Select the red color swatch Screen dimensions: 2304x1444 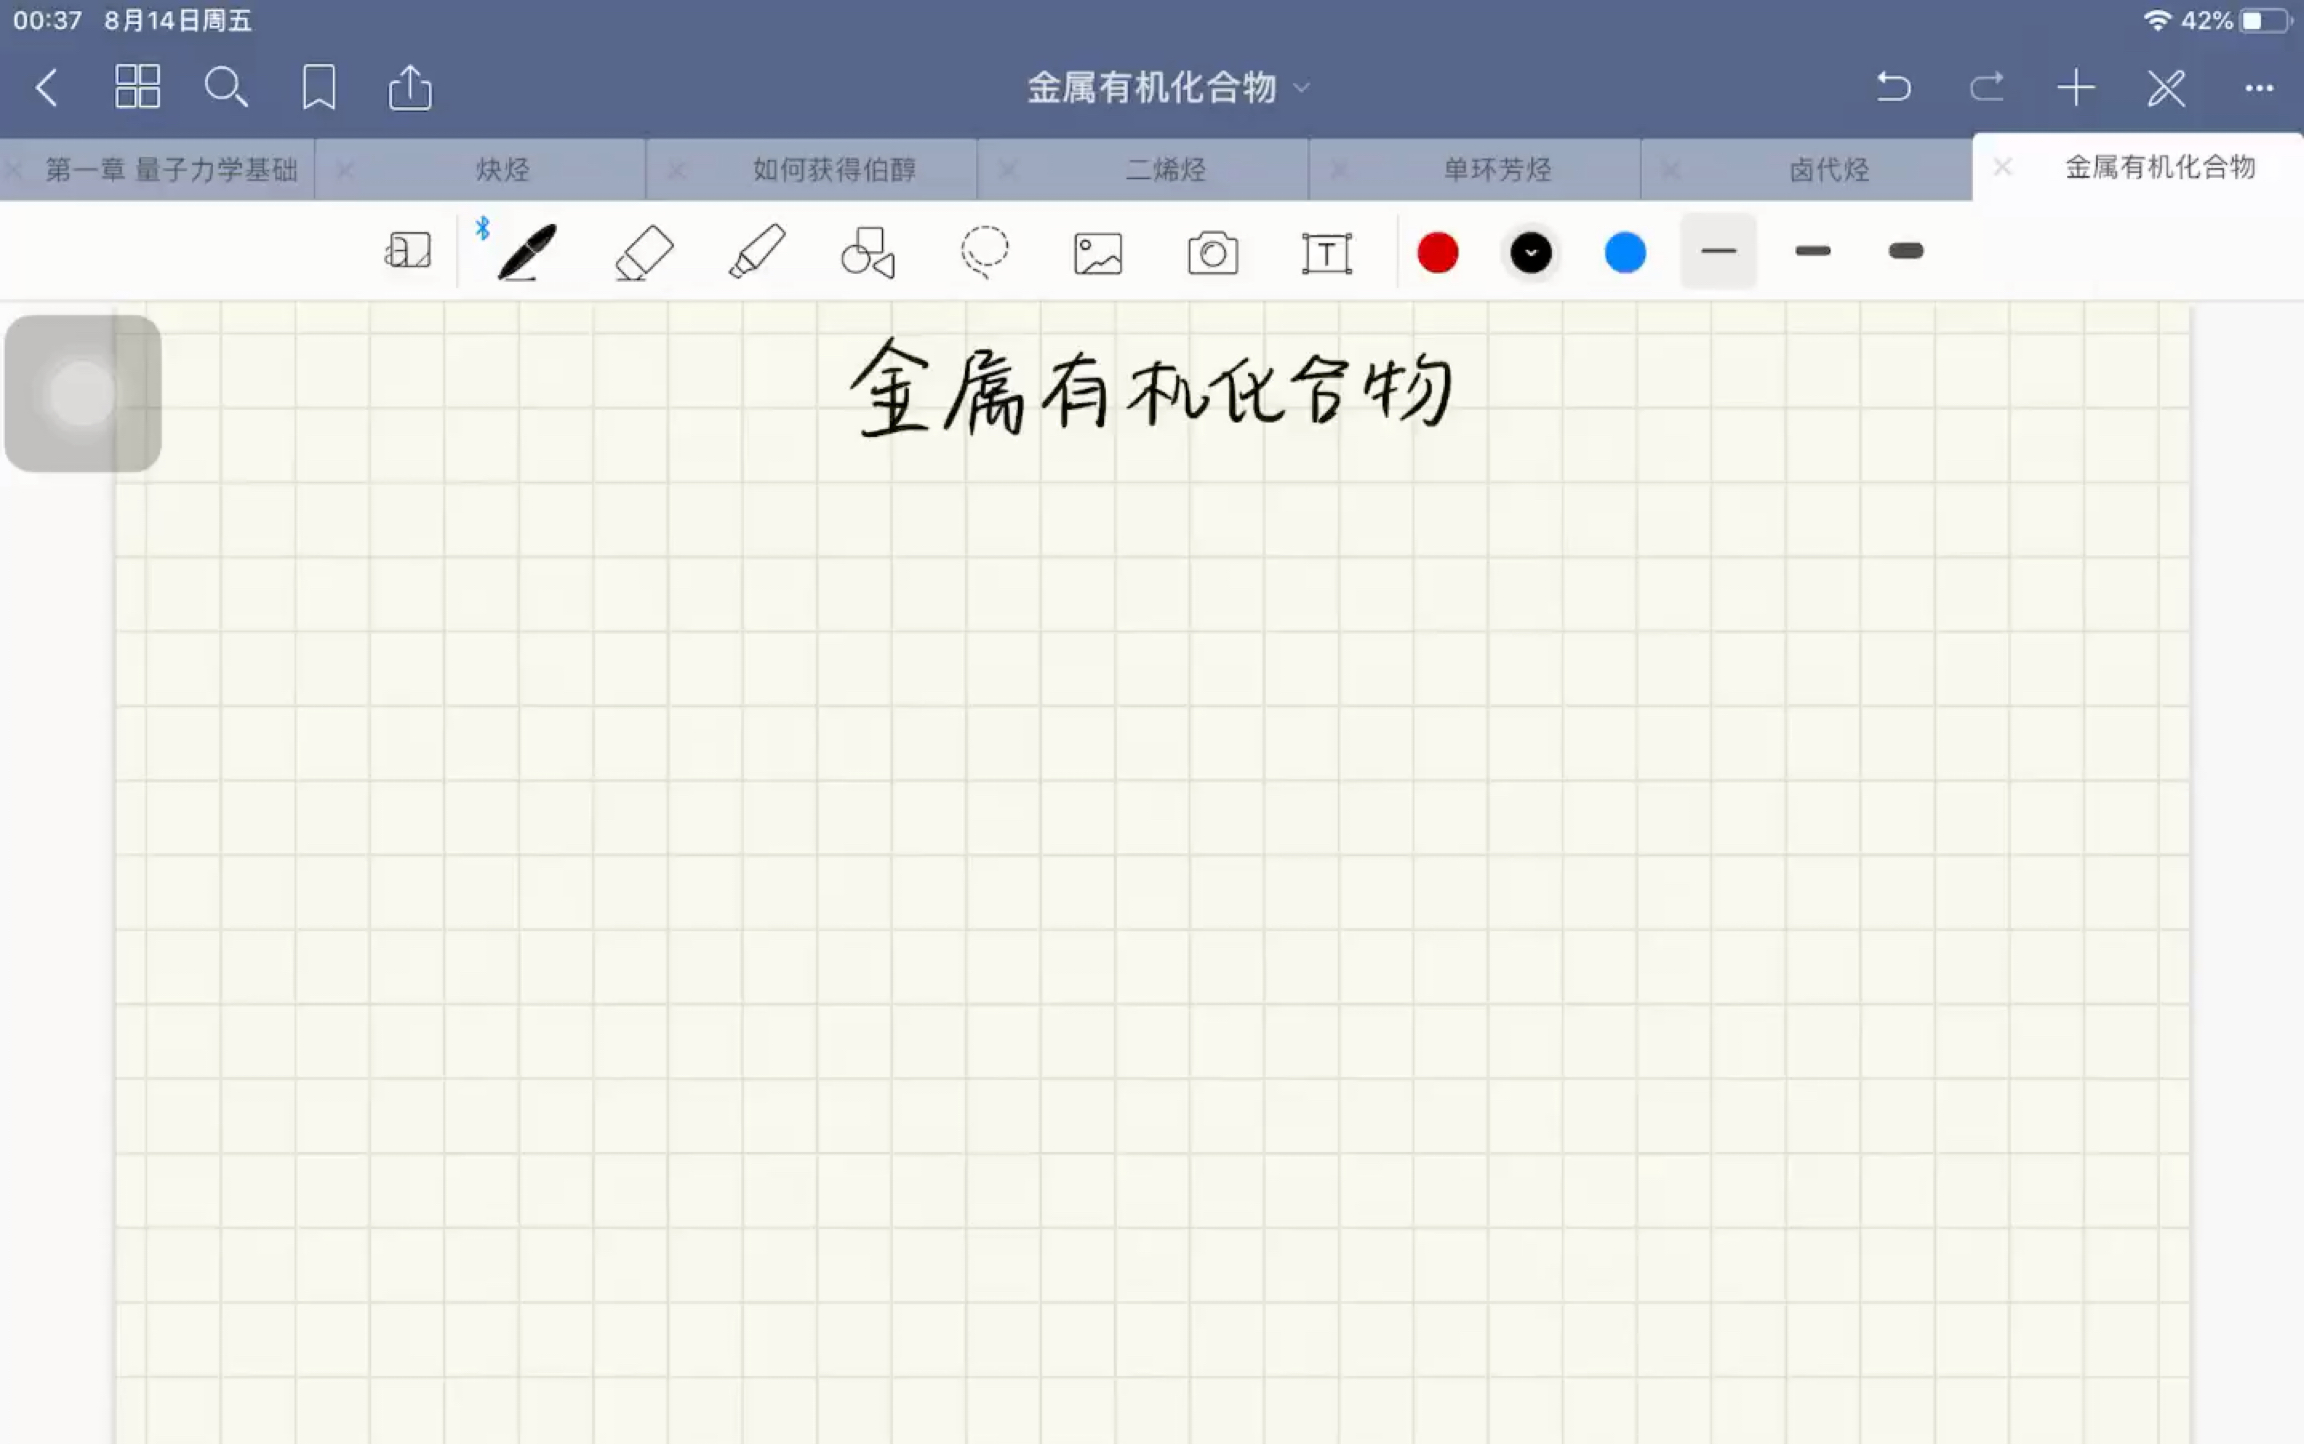pyautogui.click(x=1437, y=251)
